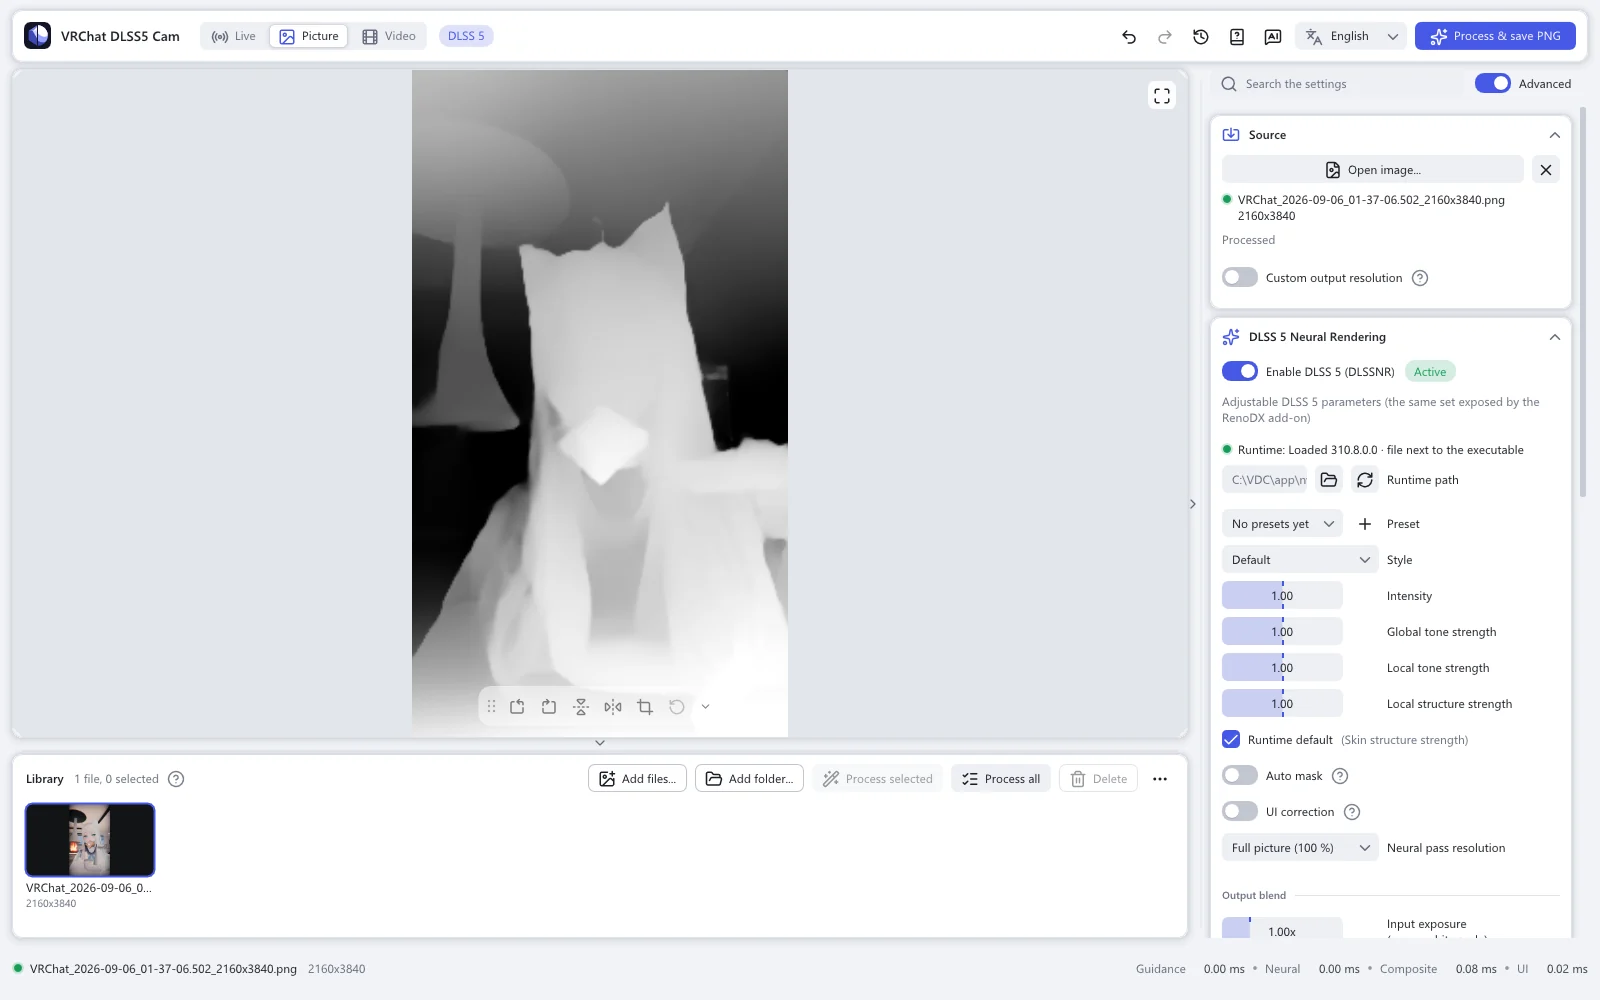This screenshot has height=1000, width=1600.
Task: Collapse the DLSS 5 Neural Rendering section
Action: (x=1555, y=337)
